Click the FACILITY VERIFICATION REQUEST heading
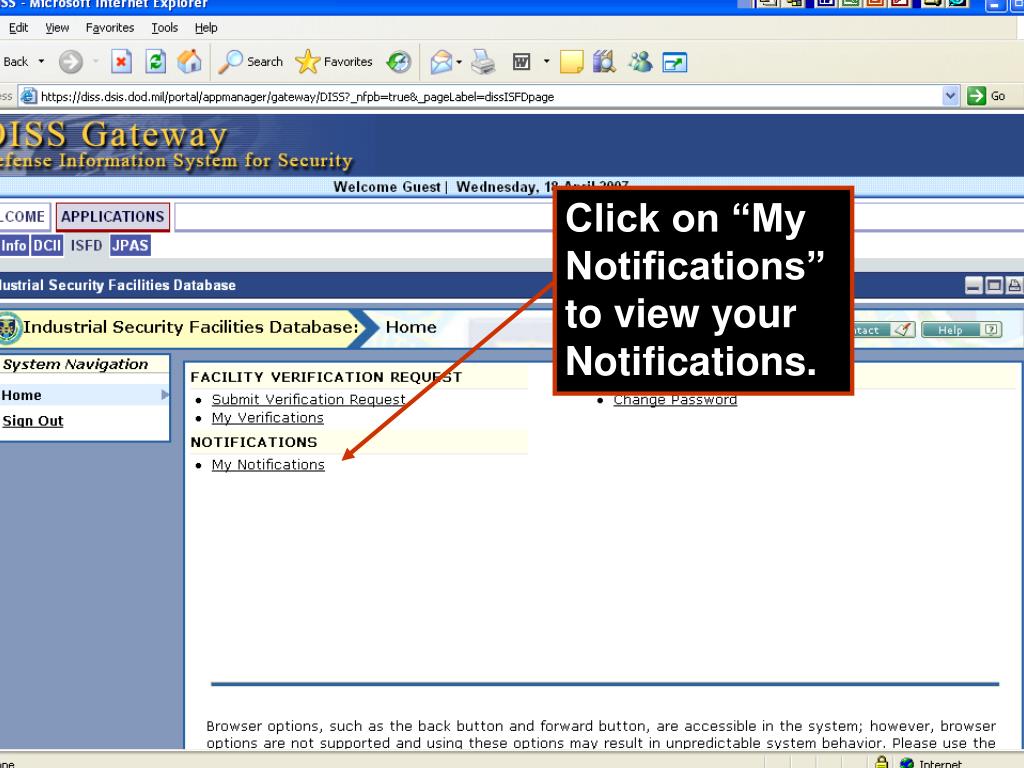This screenshot has height=768, width=1024. (x=326, y=377)
